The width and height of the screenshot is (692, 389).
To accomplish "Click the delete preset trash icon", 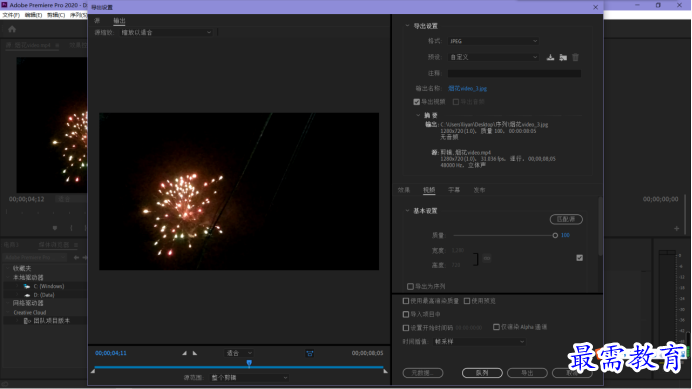I will click(x=575, y=57).
